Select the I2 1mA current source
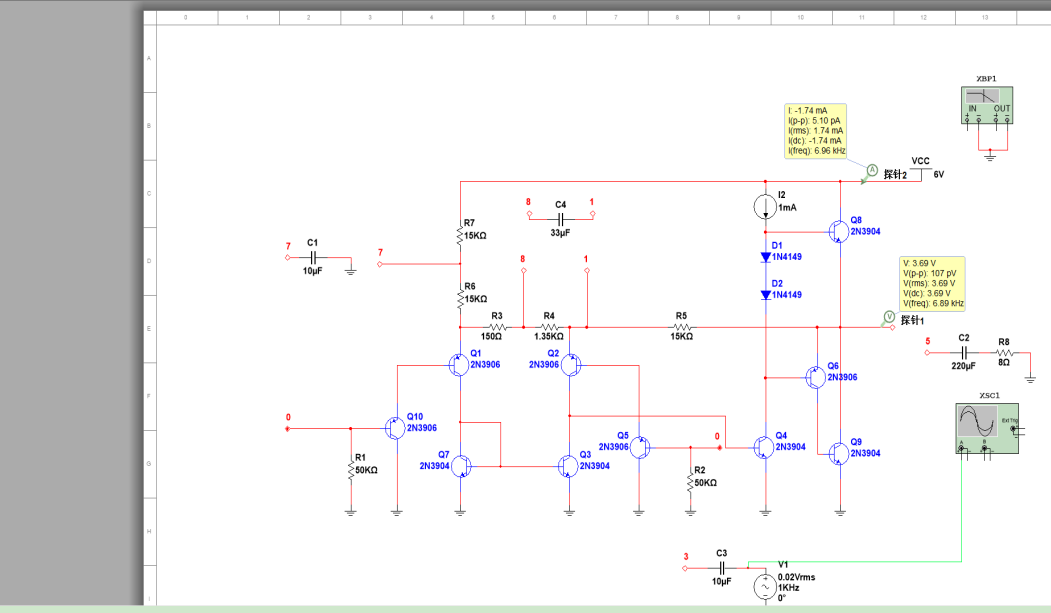1051x613 pixels. pyautogui.click(x=765, y=206)
